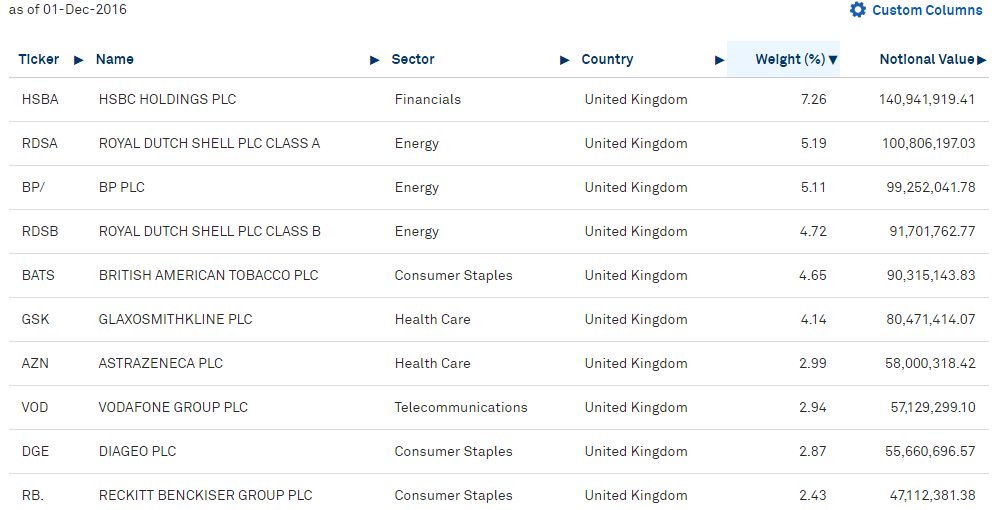Click the sort arrow beside Name header
The image size is (1003, 510).
coord(375,60)
